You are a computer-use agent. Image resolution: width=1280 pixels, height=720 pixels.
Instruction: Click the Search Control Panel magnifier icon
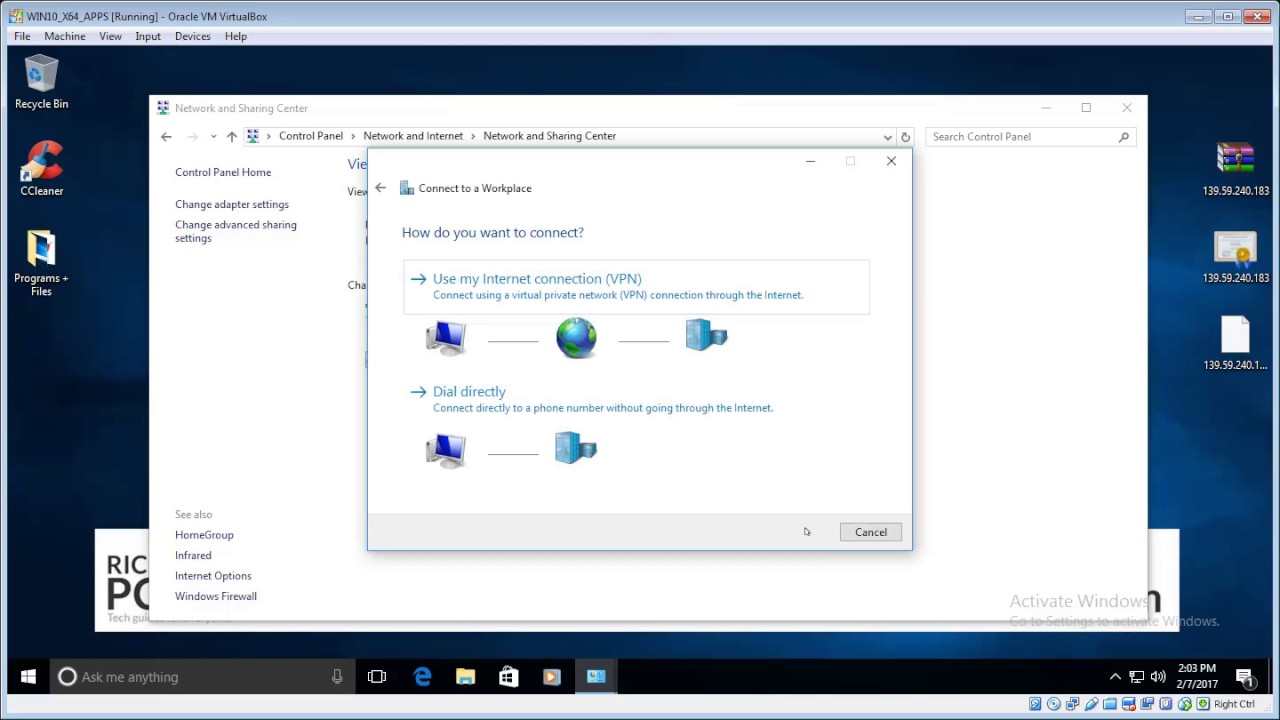click(1124, 137)
